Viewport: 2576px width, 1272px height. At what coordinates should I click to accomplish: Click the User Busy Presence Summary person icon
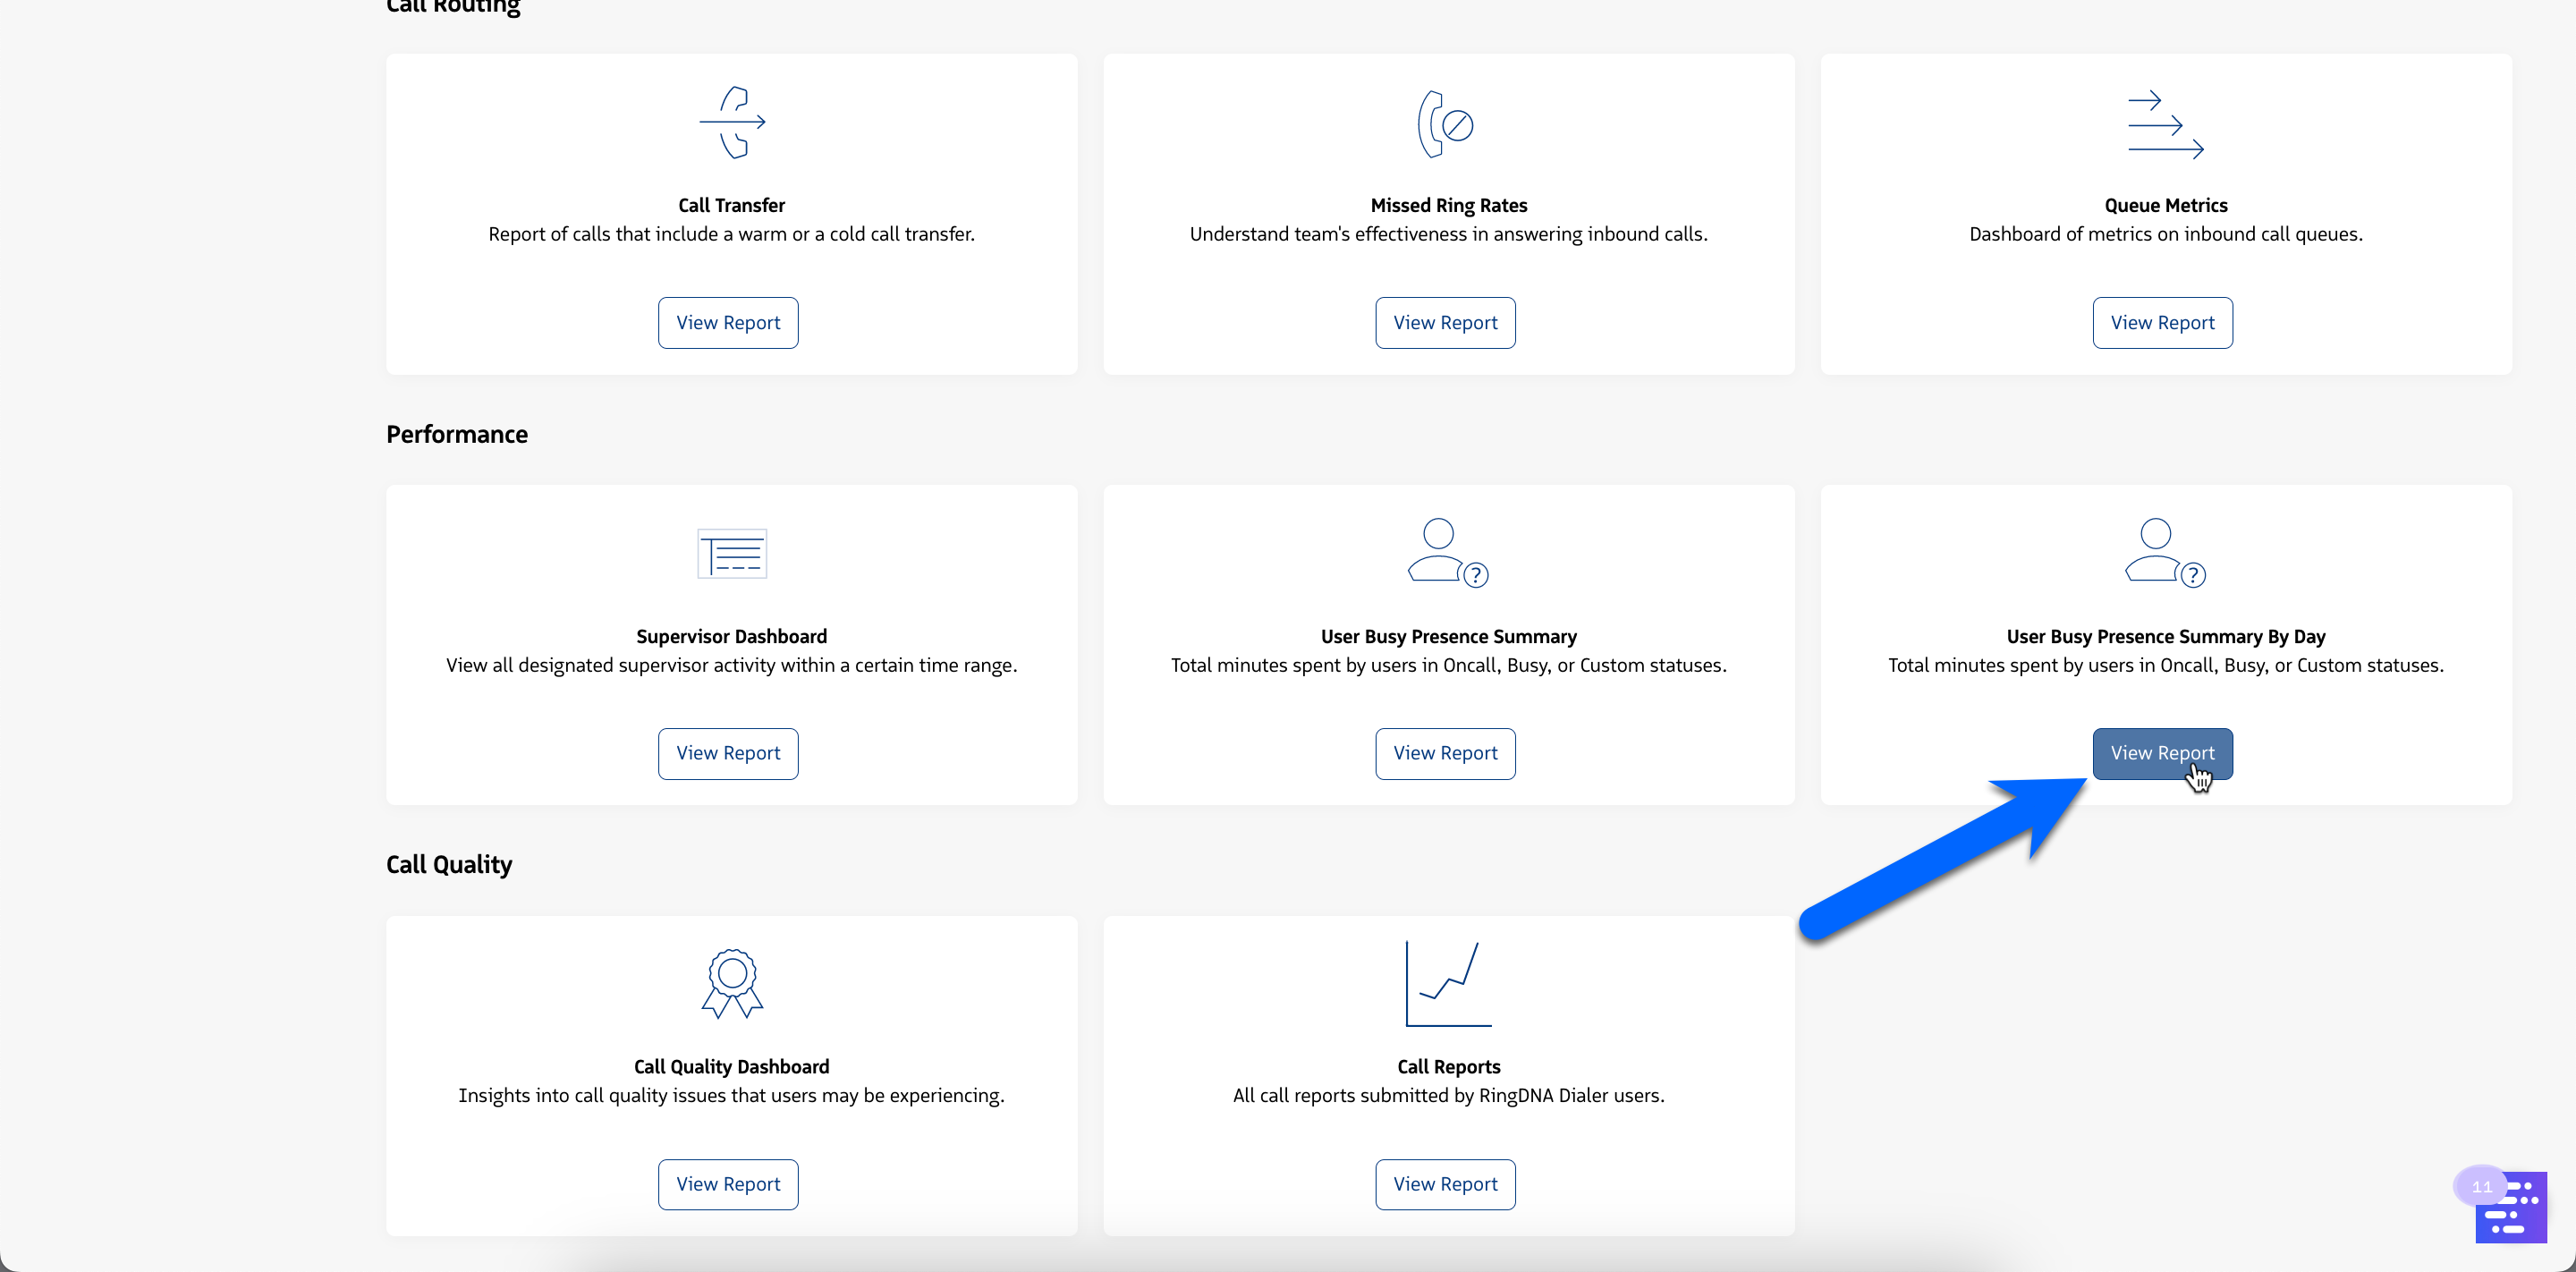pos(1448,552)
